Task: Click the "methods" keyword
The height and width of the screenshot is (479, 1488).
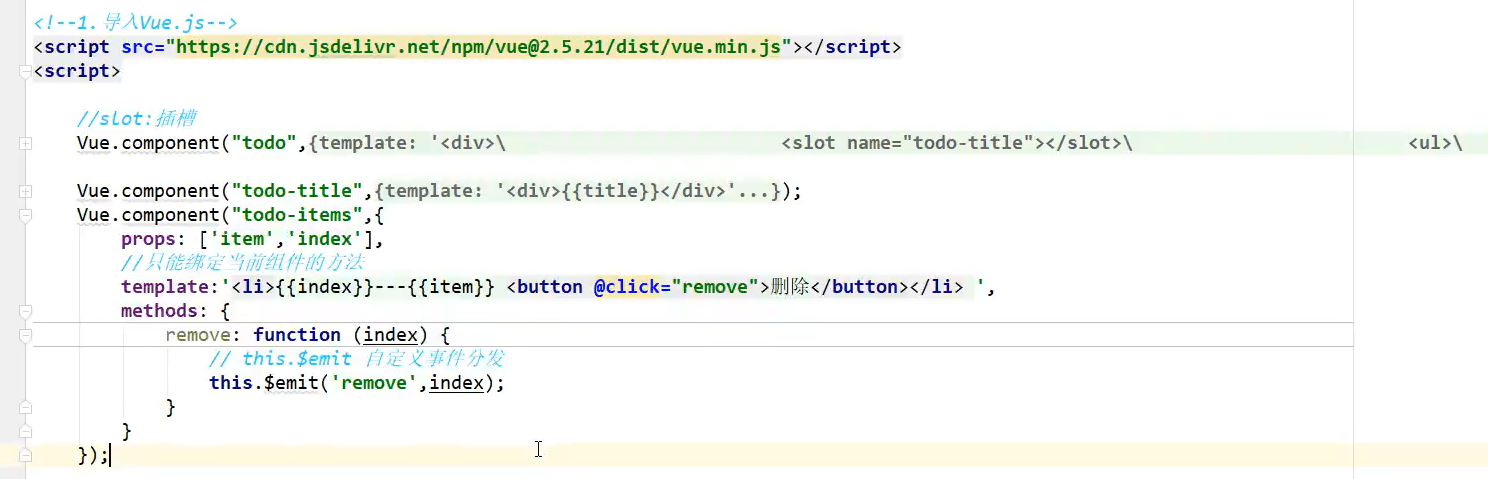Action: (159, 311)
